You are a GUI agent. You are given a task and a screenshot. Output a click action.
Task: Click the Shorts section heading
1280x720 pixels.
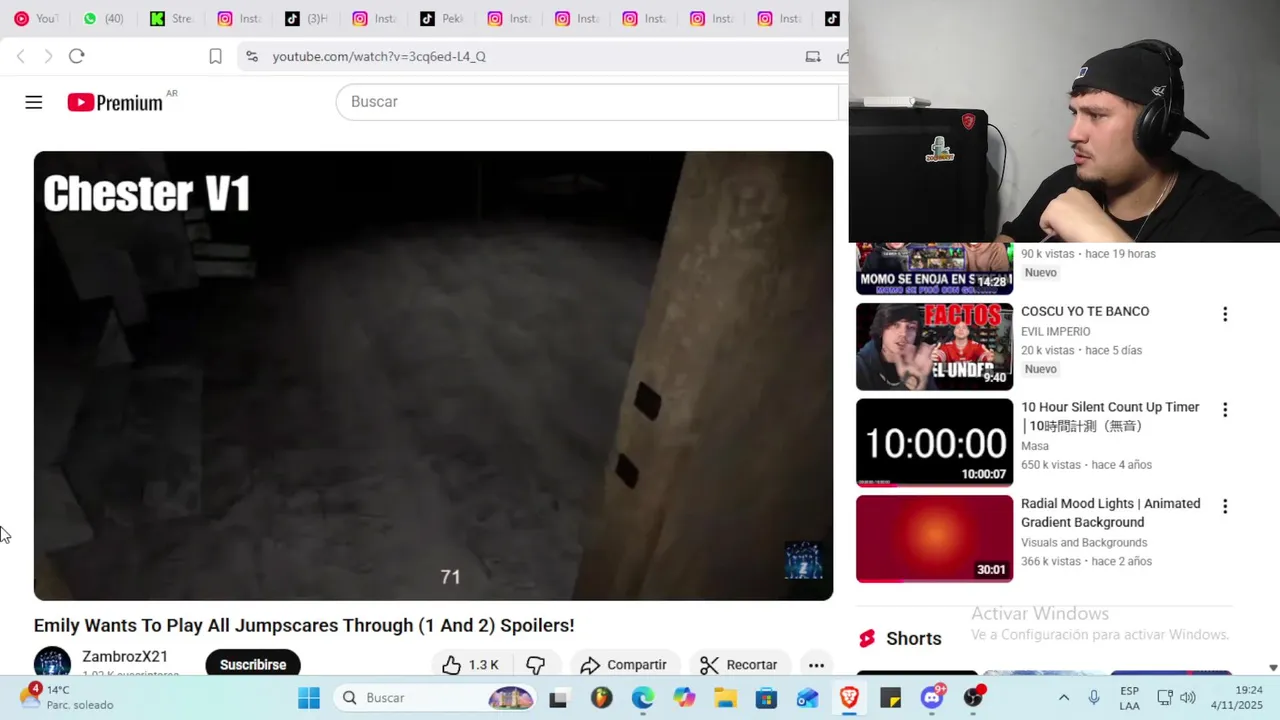913,638
